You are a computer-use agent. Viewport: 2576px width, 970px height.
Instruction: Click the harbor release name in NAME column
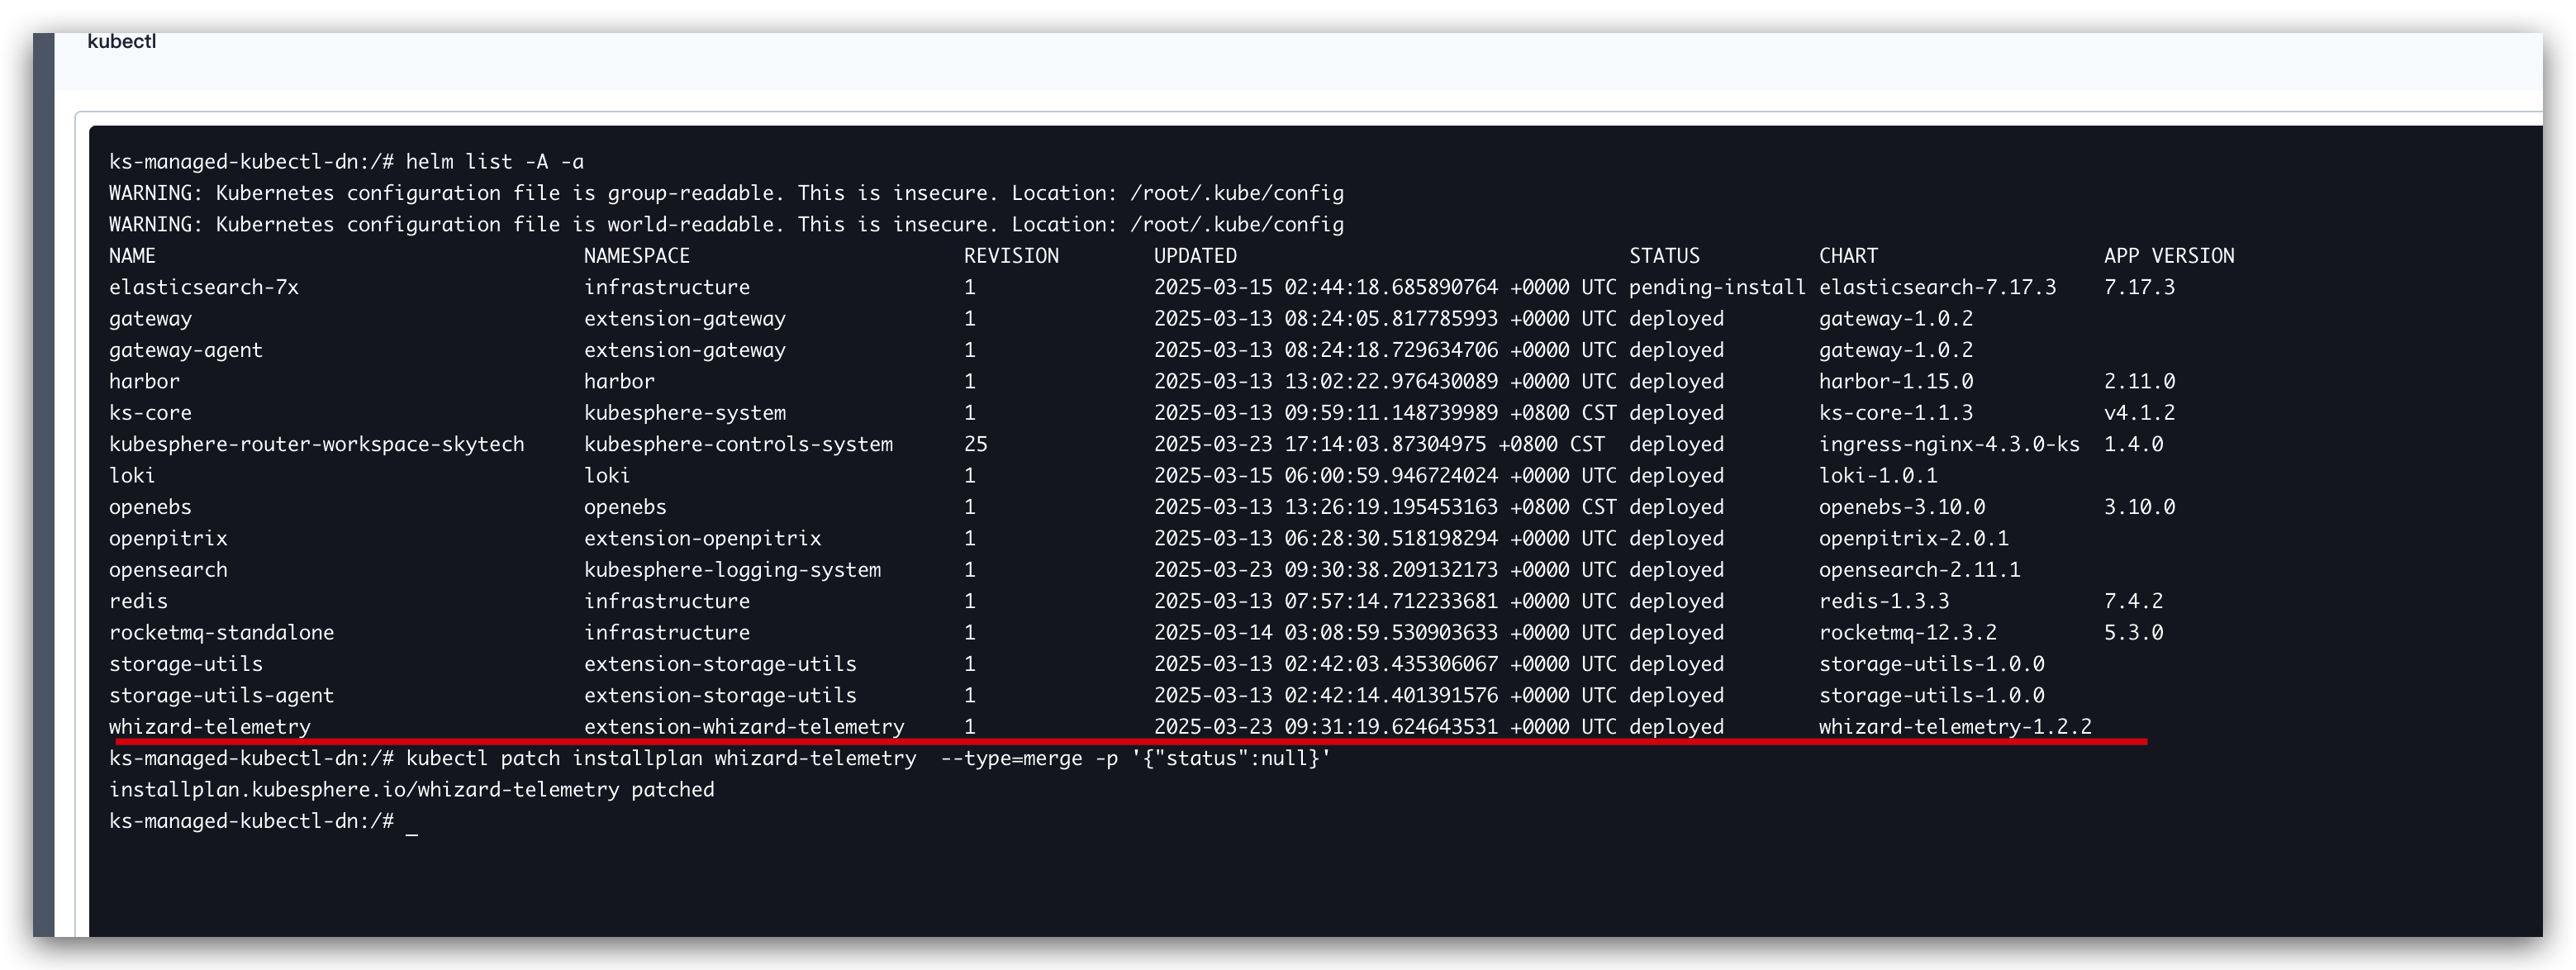point(144,382)
